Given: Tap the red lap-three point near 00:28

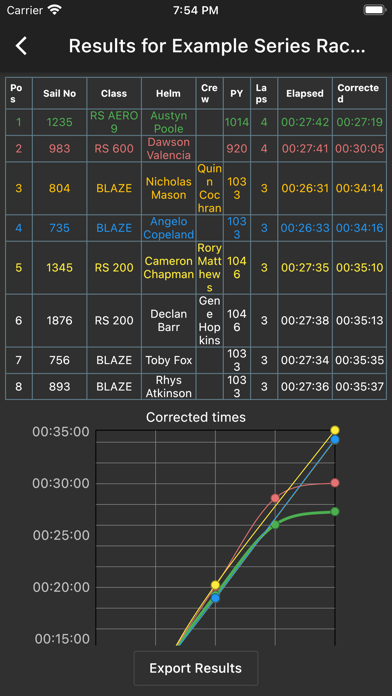Looking at the screenshot, I should tap(275, 498).
